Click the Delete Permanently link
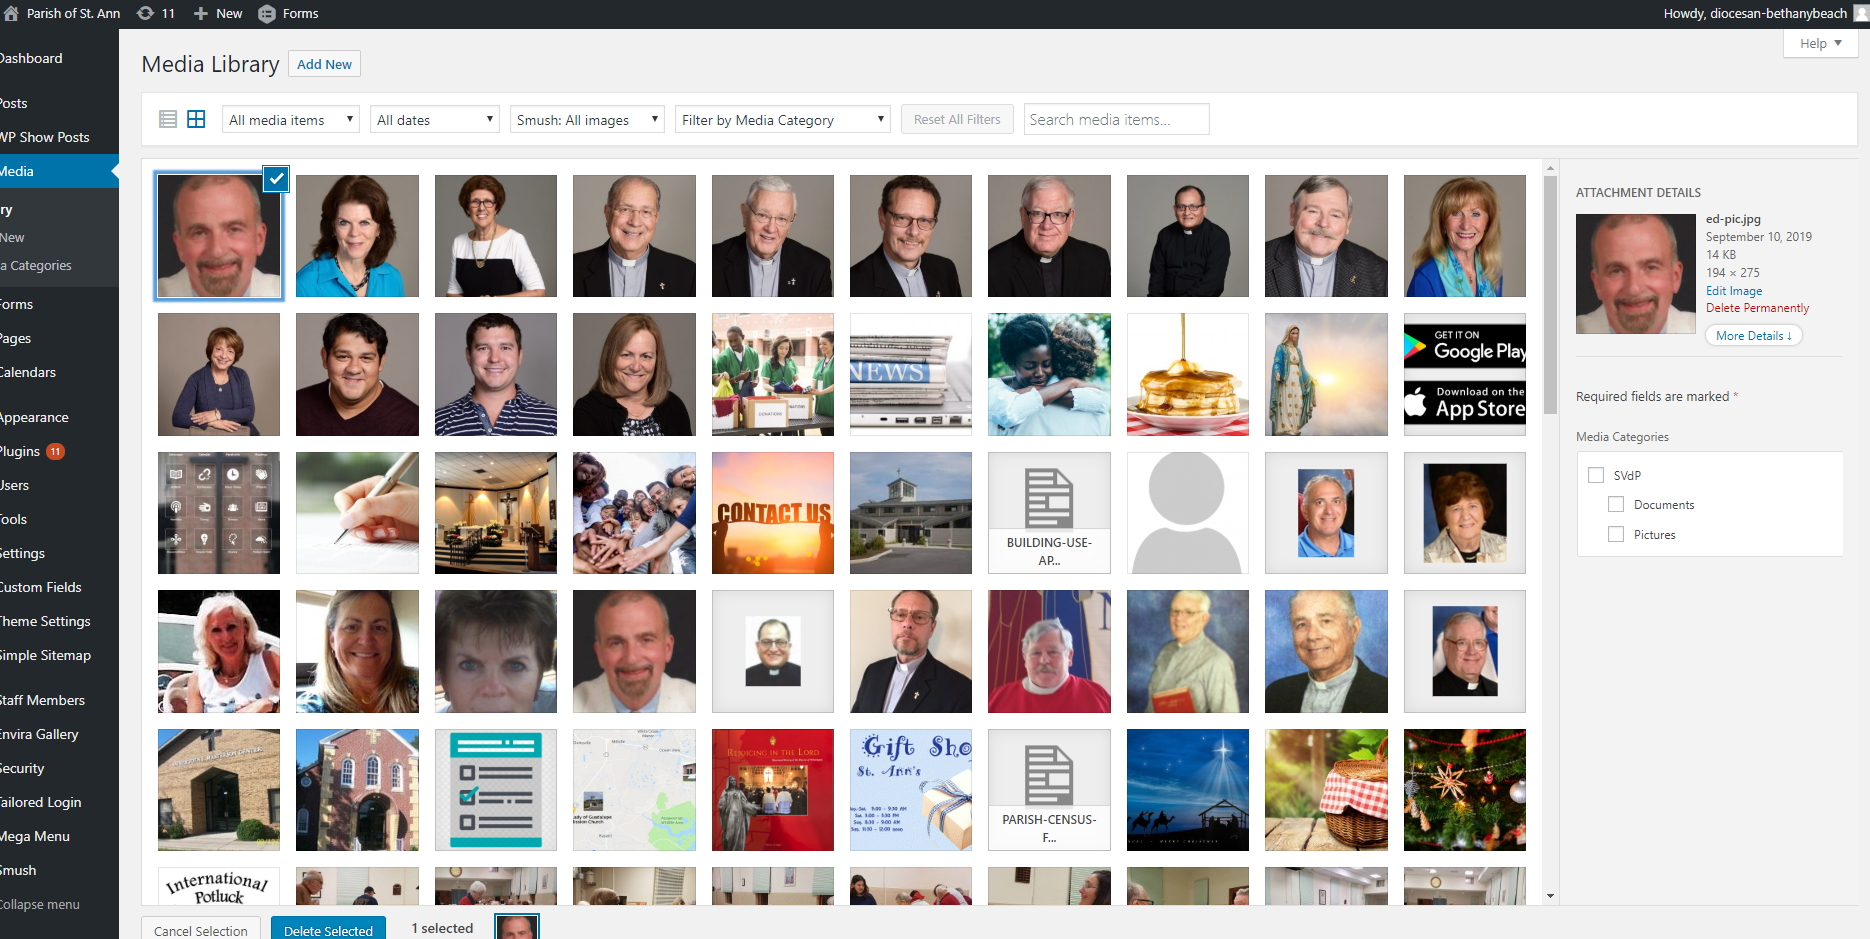This screenshot has width=1870, height=939. pos(1757,308)
